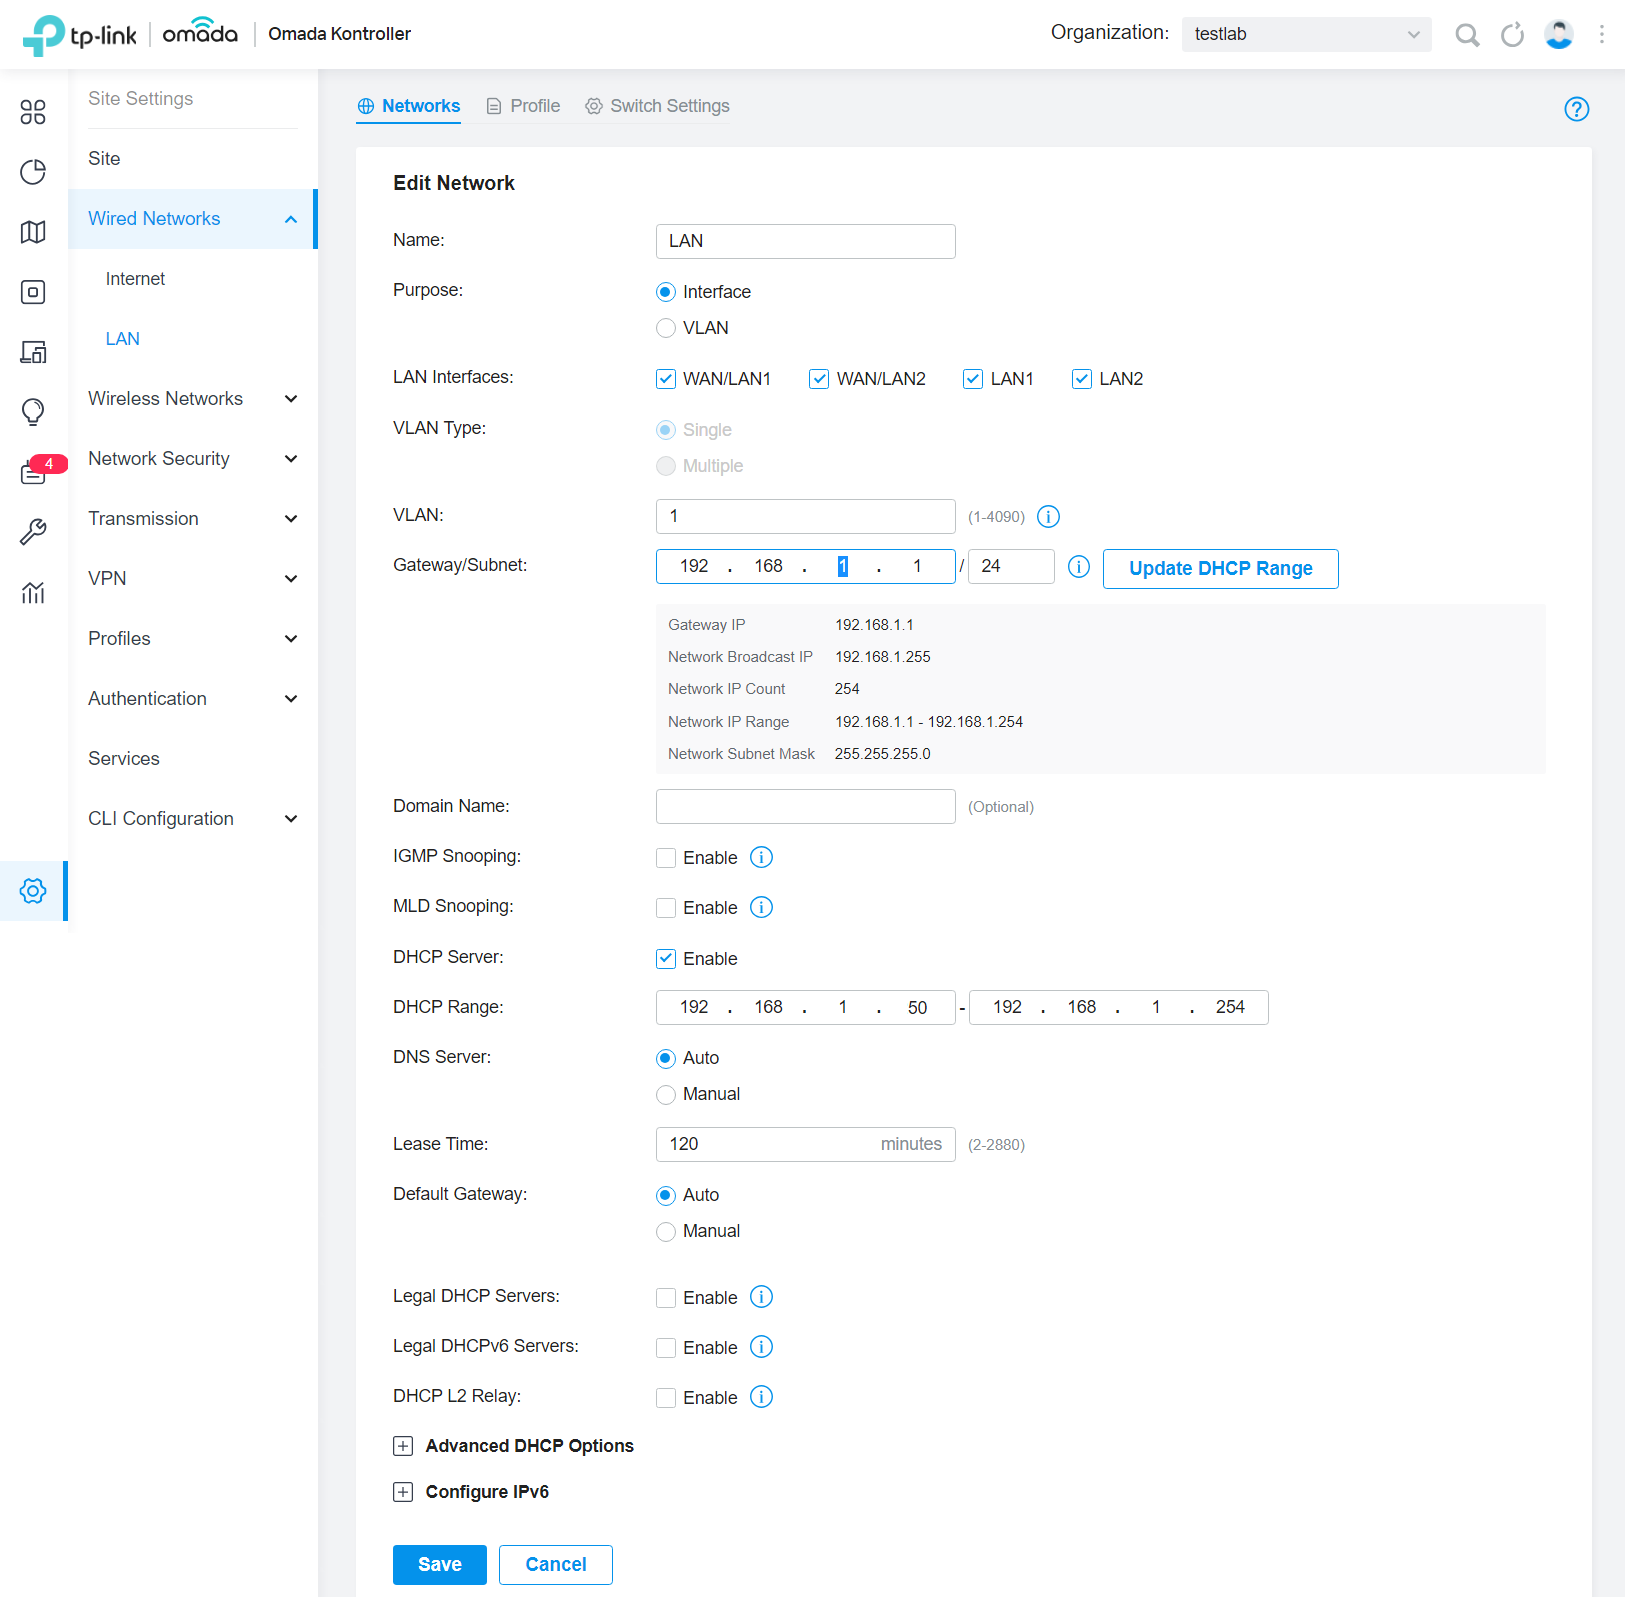Uncheck the WAN/LAN1 interface checkbox
Viewport: 1625px width, 1597px height.
click(666, 379)
